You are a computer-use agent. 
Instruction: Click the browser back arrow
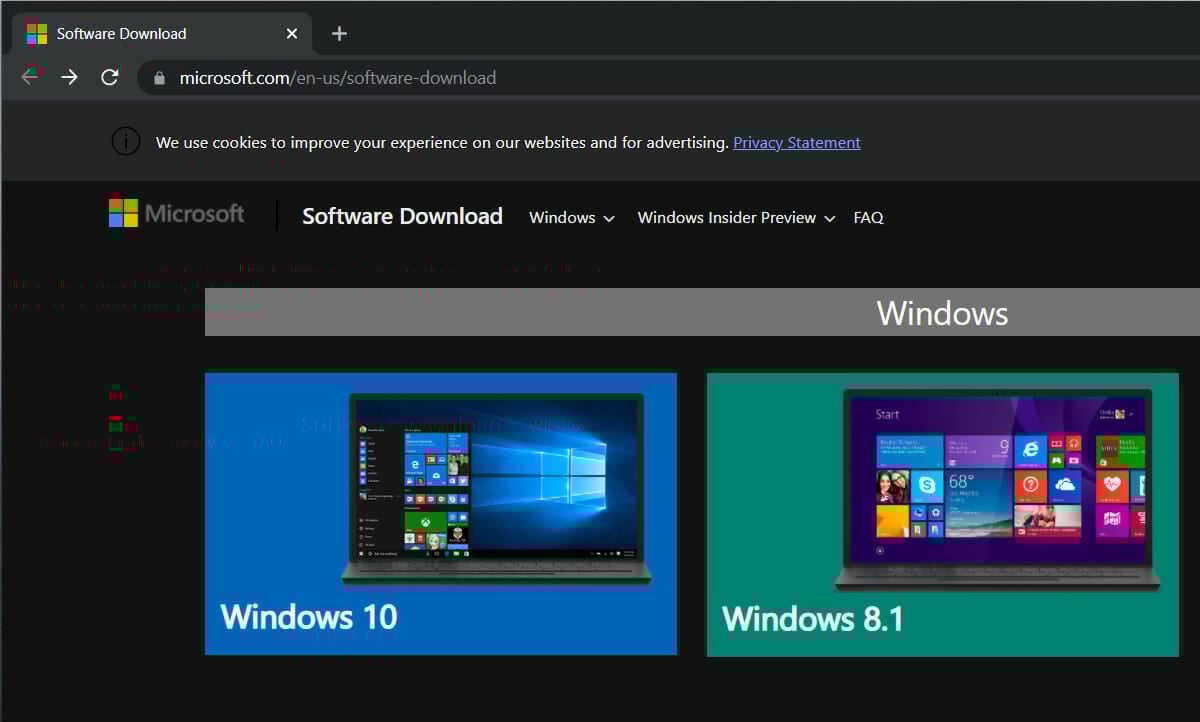[x=30, y=77]
